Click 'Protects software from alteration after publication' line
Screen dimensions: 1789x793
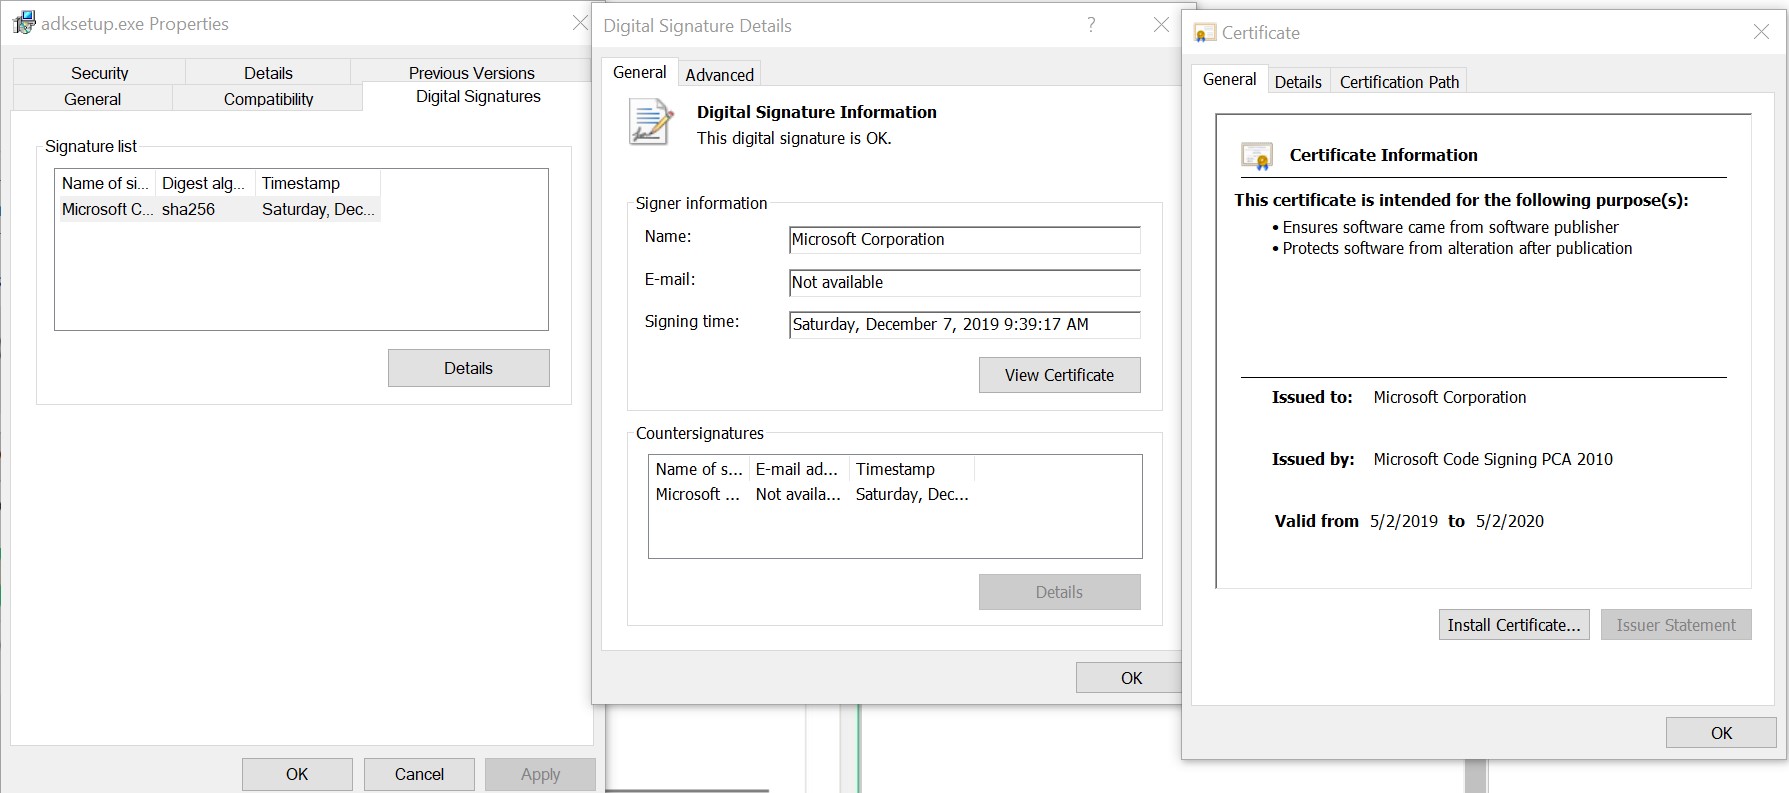1457,248
